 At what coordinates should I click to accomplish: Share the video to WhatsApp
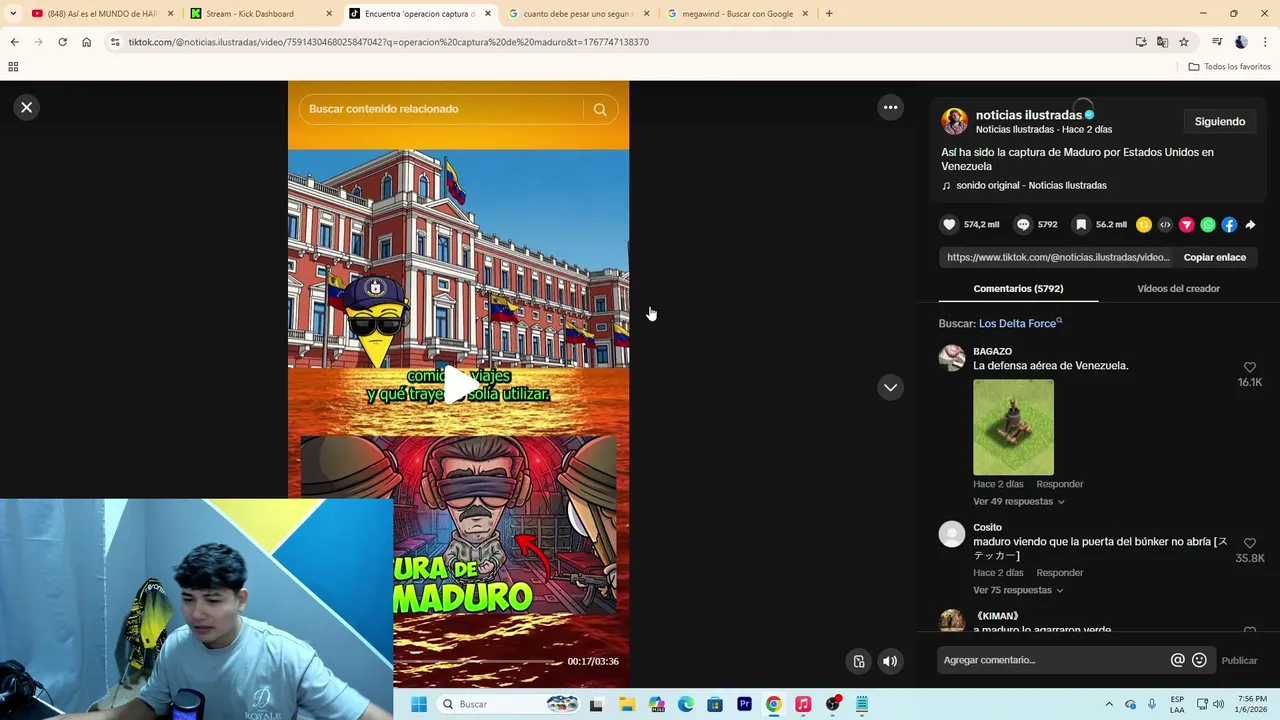point(1208,225)
